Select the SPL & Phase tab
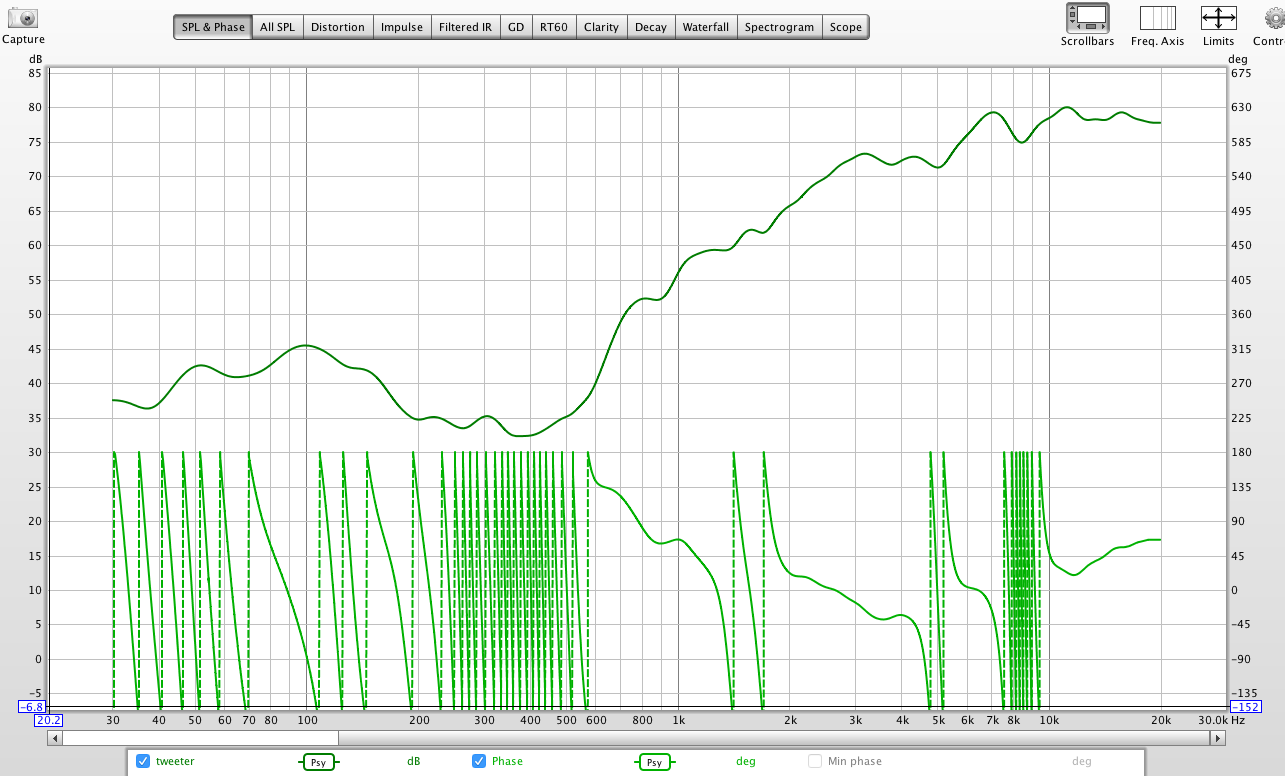1285x776 pixels. pos(213,27)
